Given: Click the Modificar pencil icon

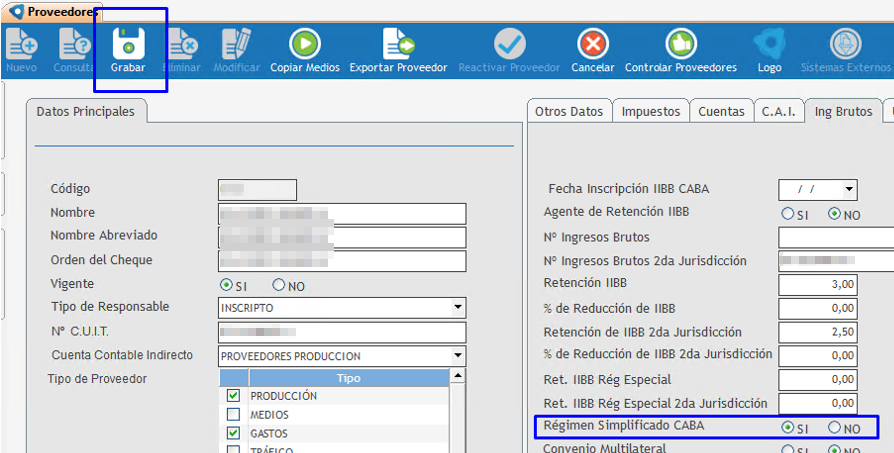Looking at the screenshot, I should [x=236, y=44].
